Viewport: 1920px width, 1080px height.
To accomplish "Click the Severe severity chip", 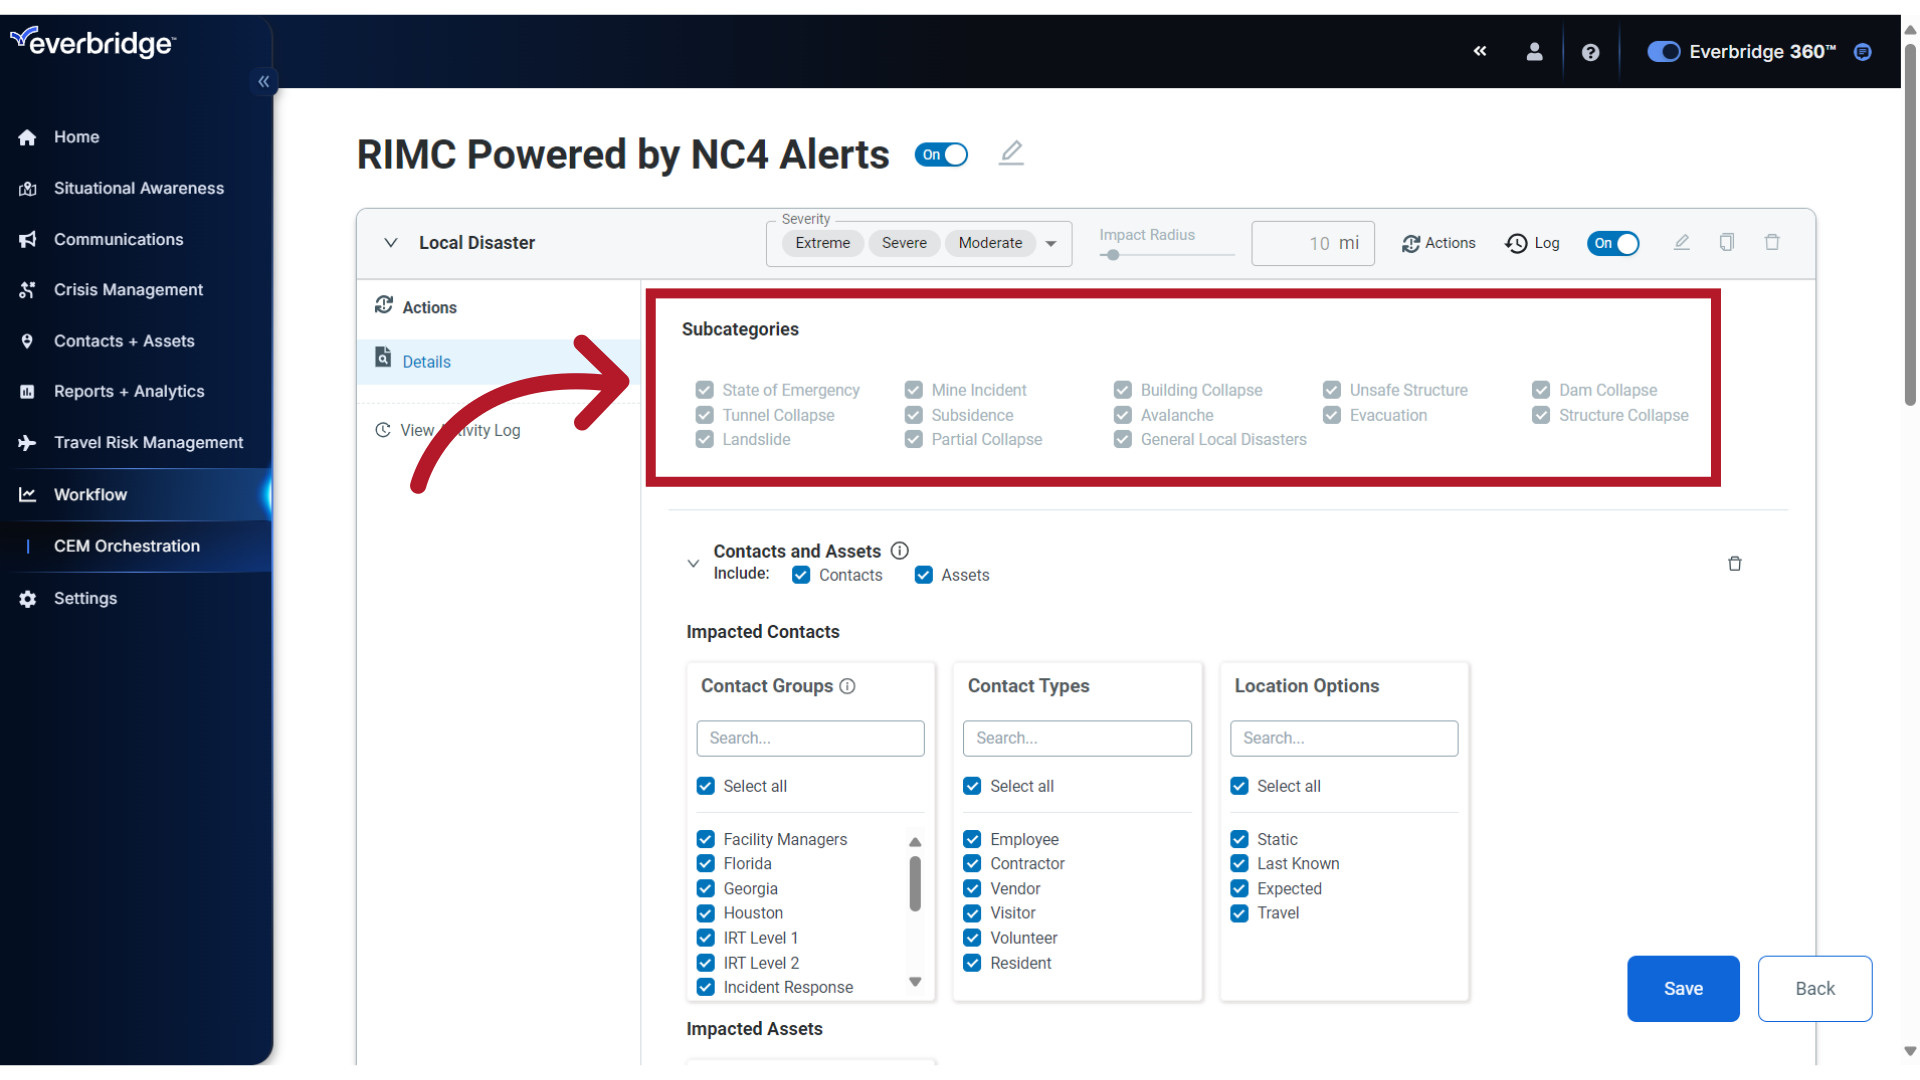I will pos(904,243).
